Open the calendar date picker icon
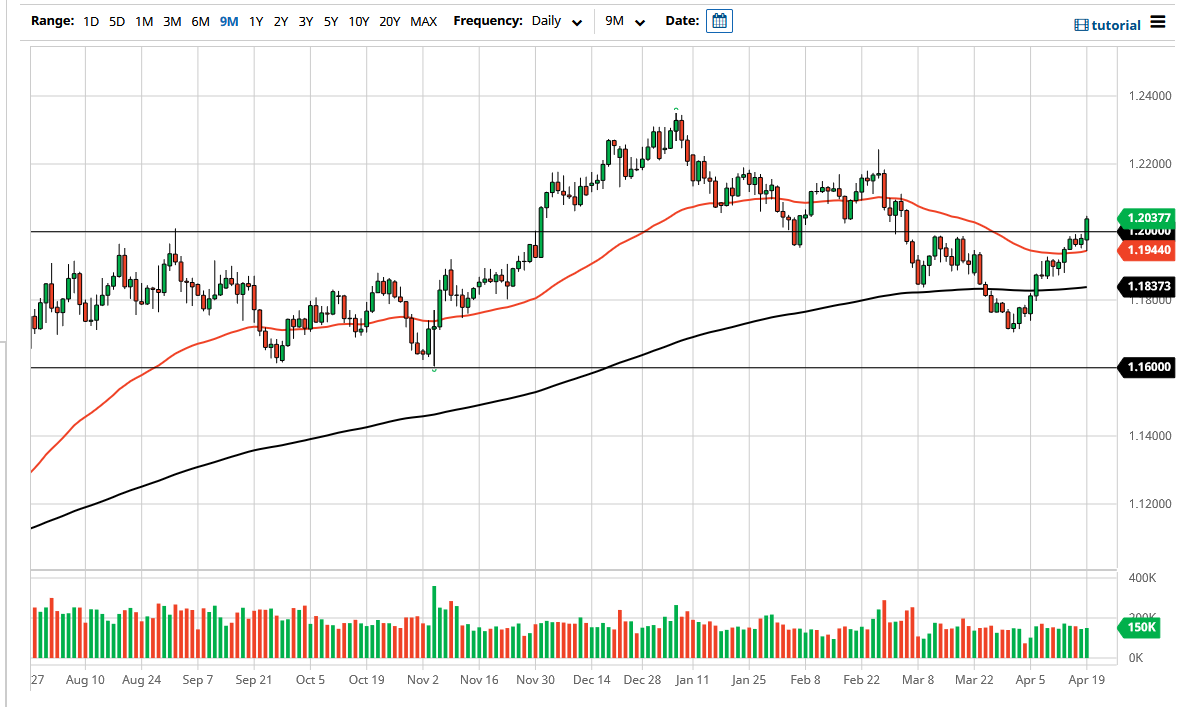 tap(719, 21)
